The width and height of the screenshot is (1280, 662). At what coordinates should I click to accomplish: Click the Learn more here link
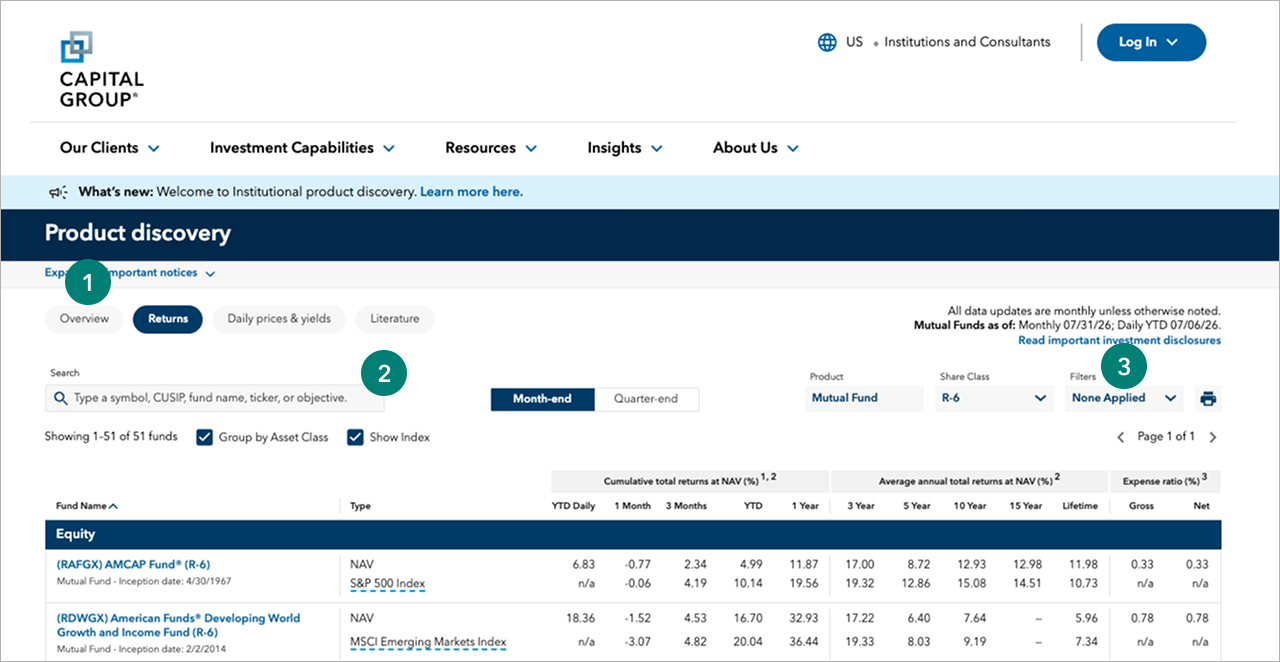click(x=471, y=192)
